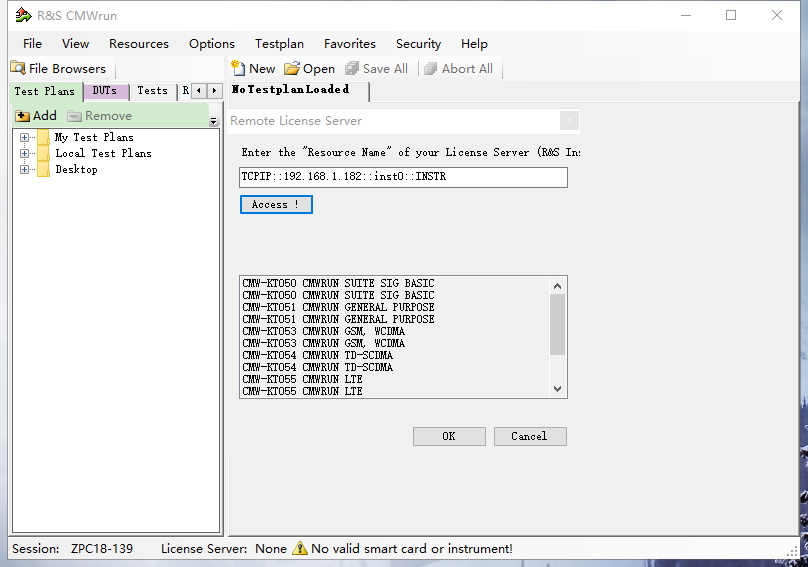The image size is (808, 567).
Task: Click the Resource Name input field
Action: pyautogui.click(x=403, y=177)
